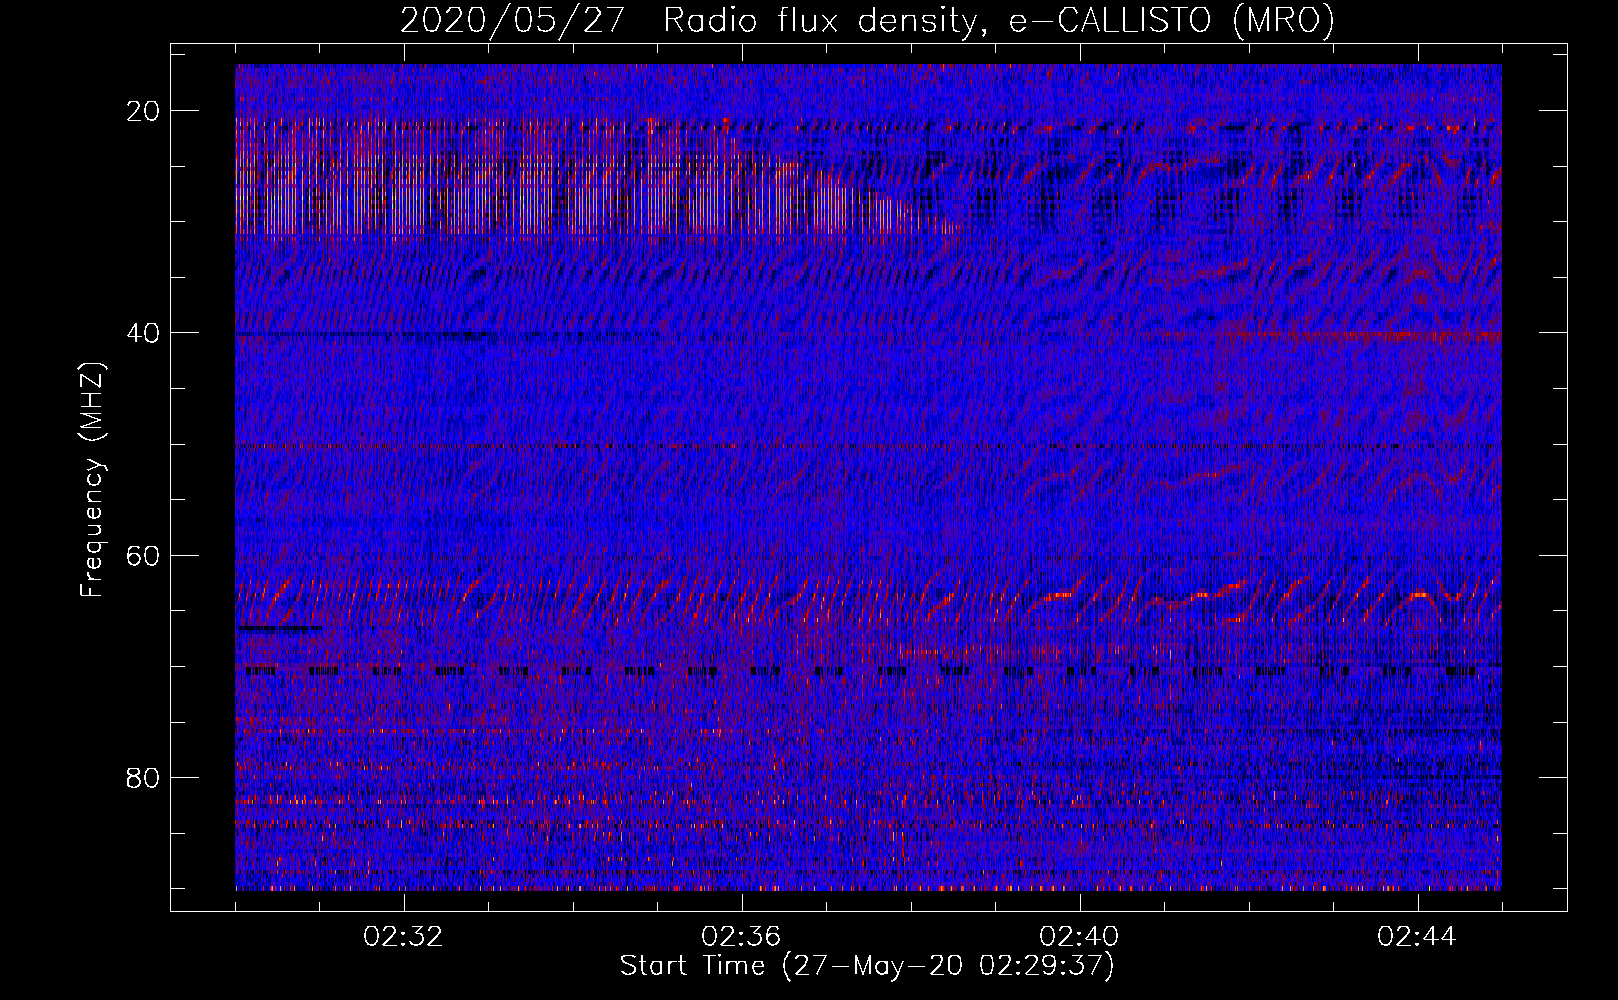Image resolution: width=1618 pixels, height=1000 pixels.
Task: Click the 'Start Time (27-May-20 02:29:37)' label
Action: tap(867, 966)
